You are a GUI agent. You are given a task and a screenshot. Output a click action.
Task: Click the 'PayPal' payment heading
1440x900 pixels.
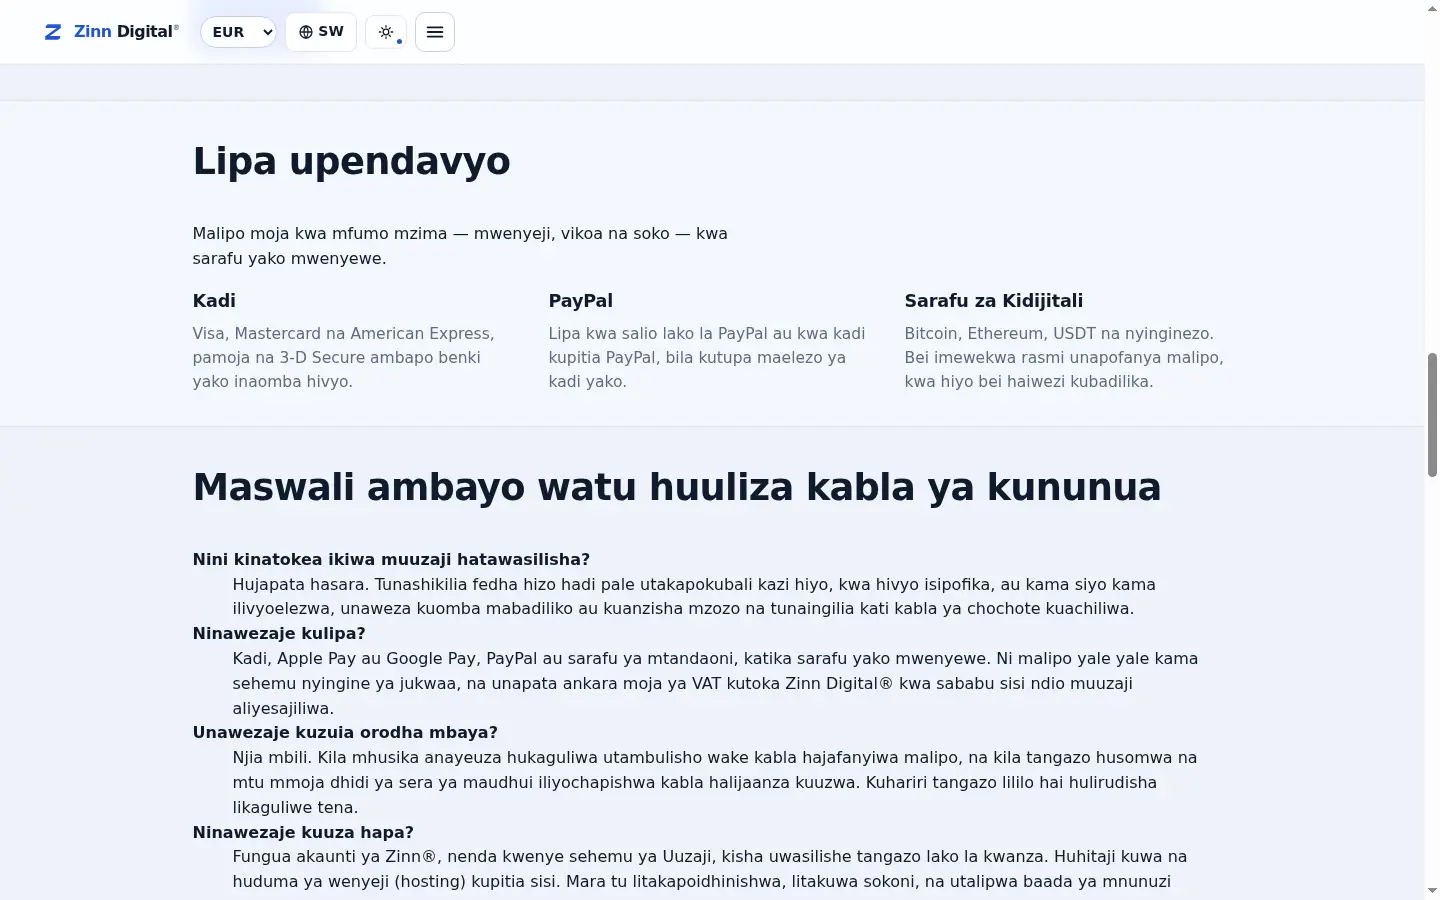tap(580, 301)
